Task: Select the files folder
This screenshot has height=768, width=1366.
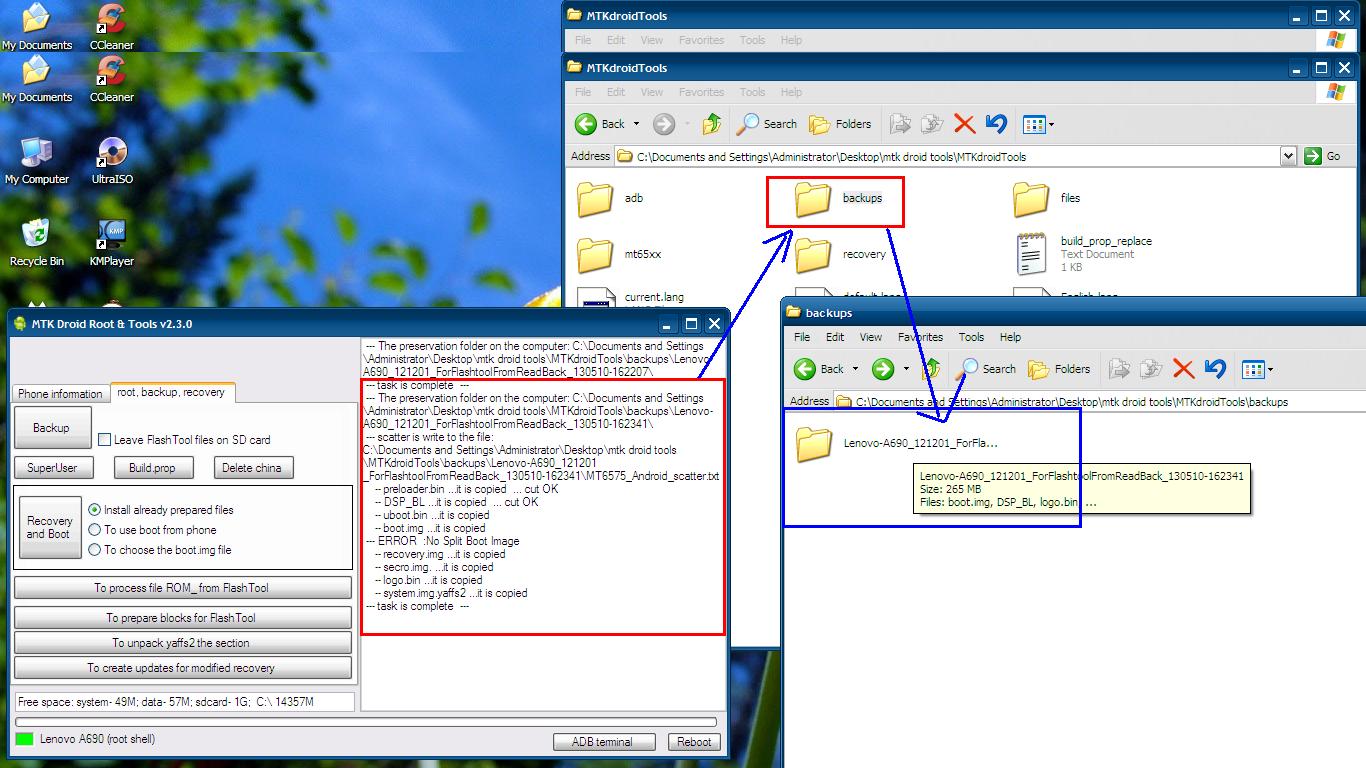Action: pyautogui.click(x=1047, y=199)
